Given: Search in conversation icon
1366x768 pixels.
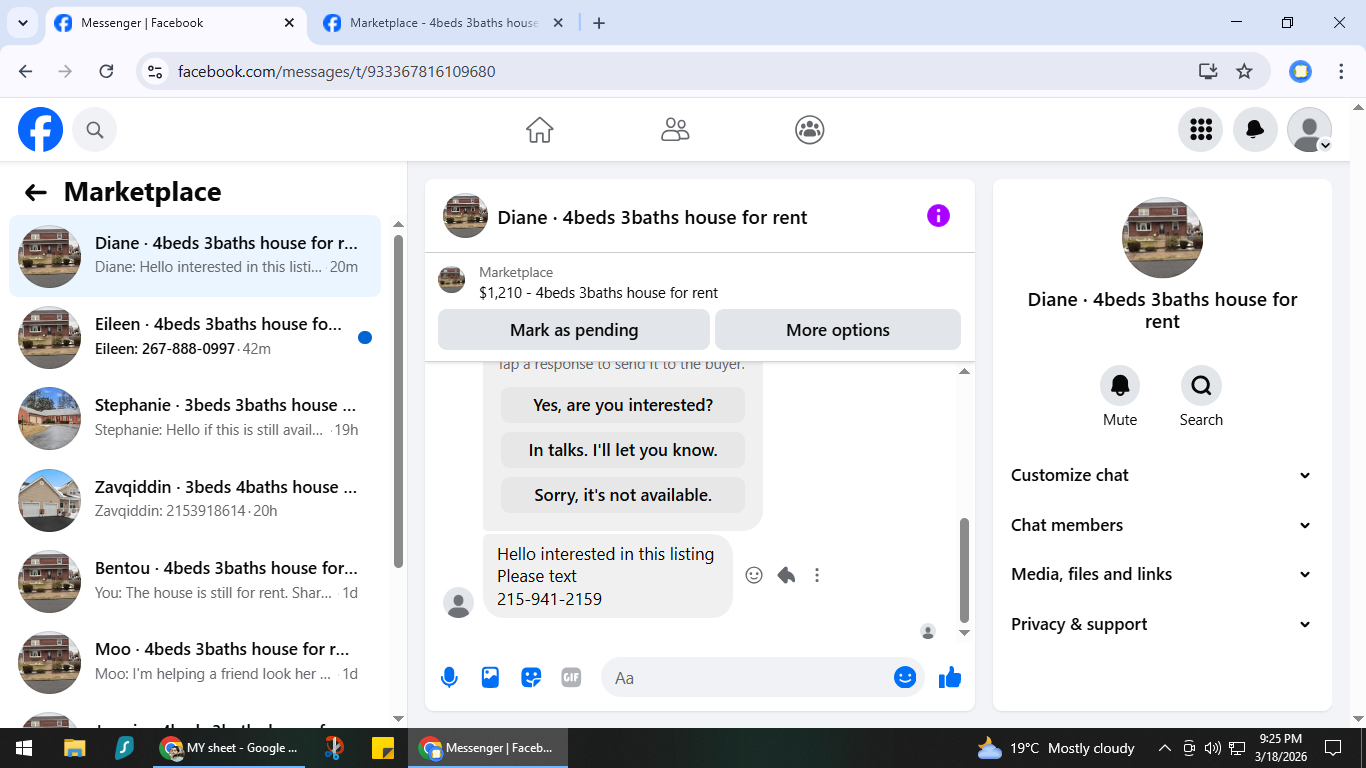Looking at the screenshot, I should click(1201, 386).
